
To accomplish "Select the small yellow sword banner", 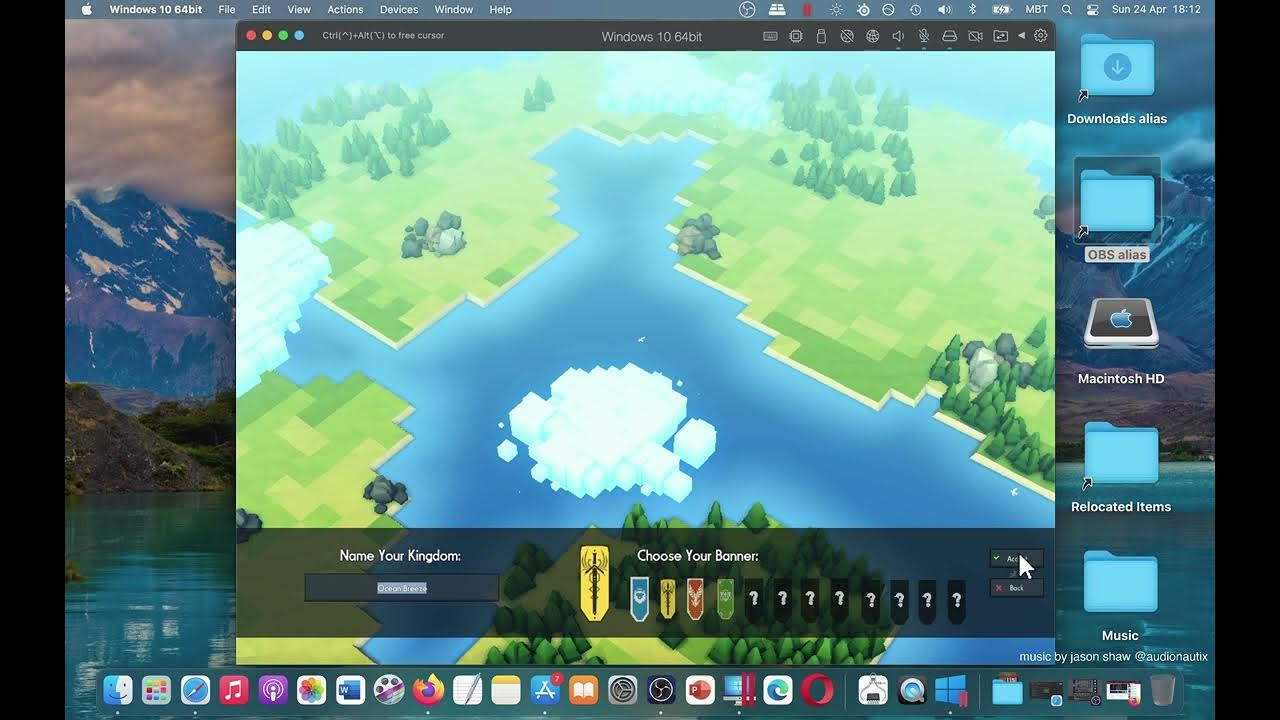I will [x=667, y=598].
